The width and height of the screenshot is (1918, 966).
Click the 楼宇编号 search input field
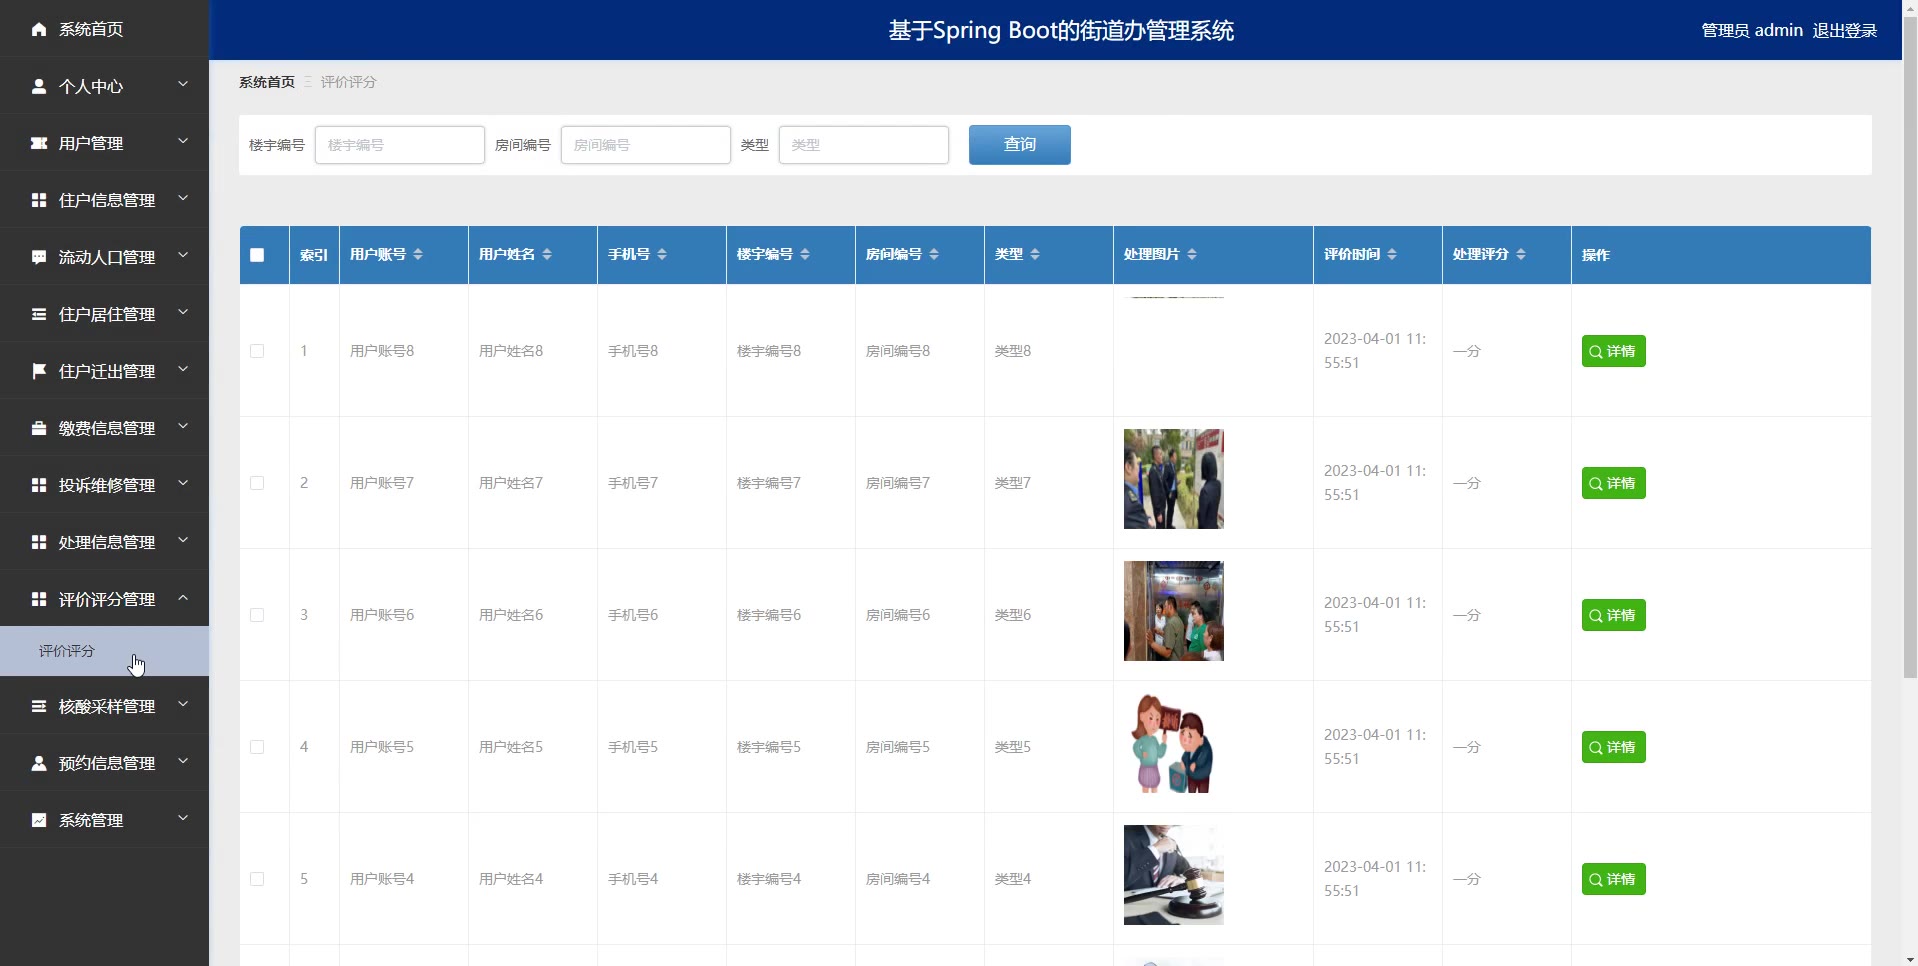[x=400, y=145]
